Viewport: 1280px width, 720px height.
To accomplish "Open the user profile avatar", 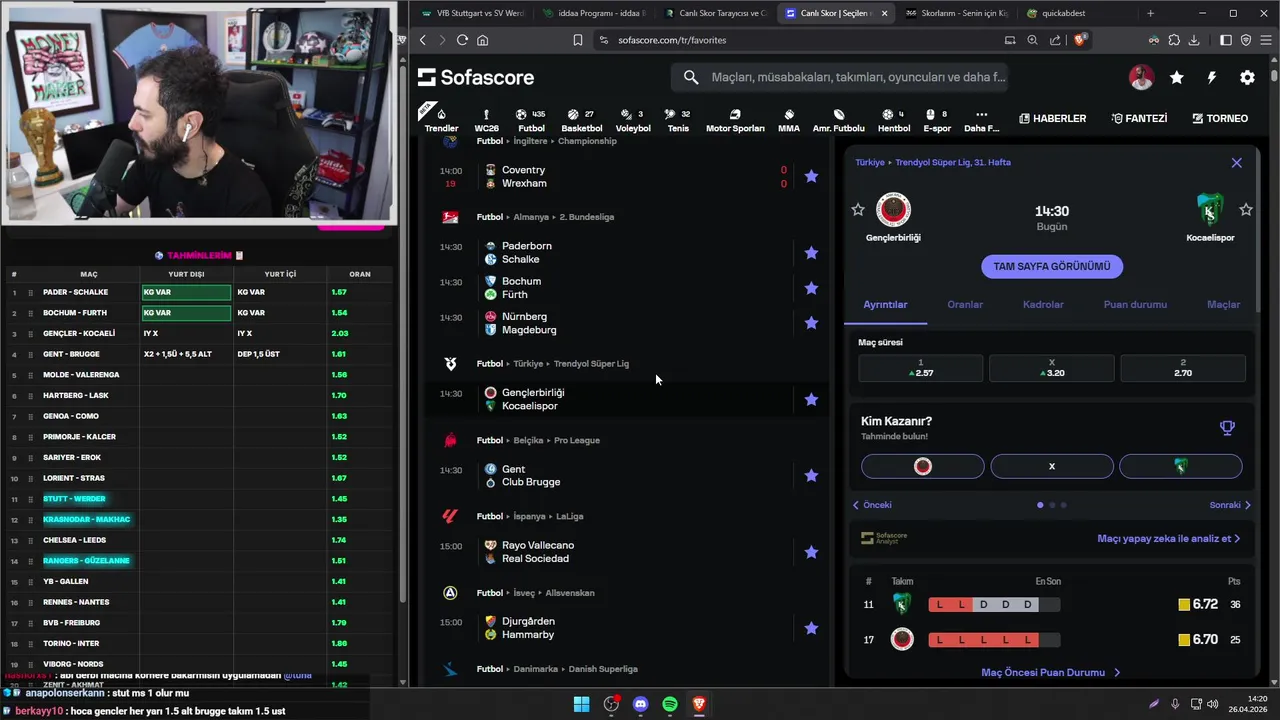I will click(1141, 77).
